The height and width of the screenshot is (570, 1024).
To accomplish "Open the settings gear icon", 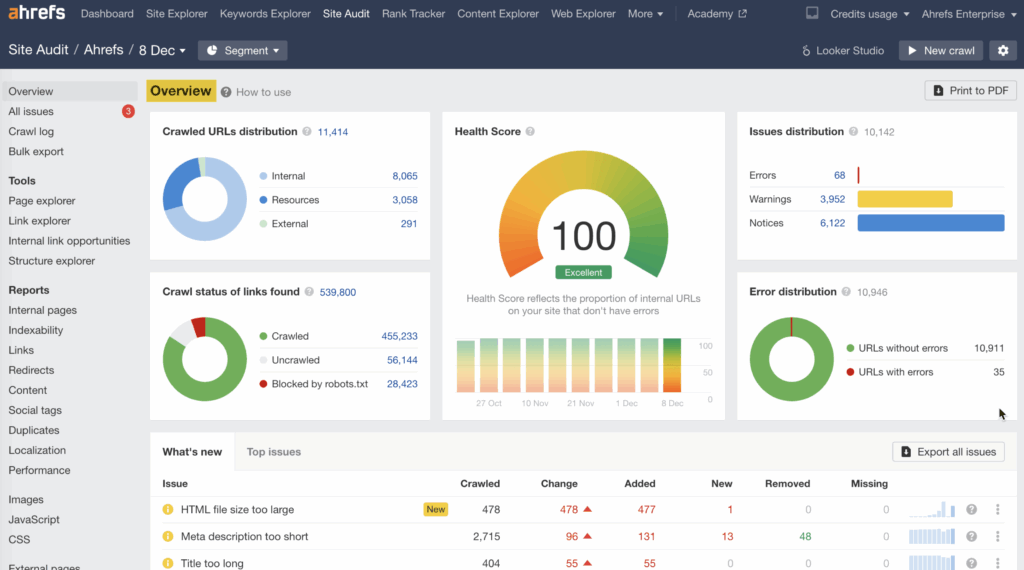I will pos(1003,50).
